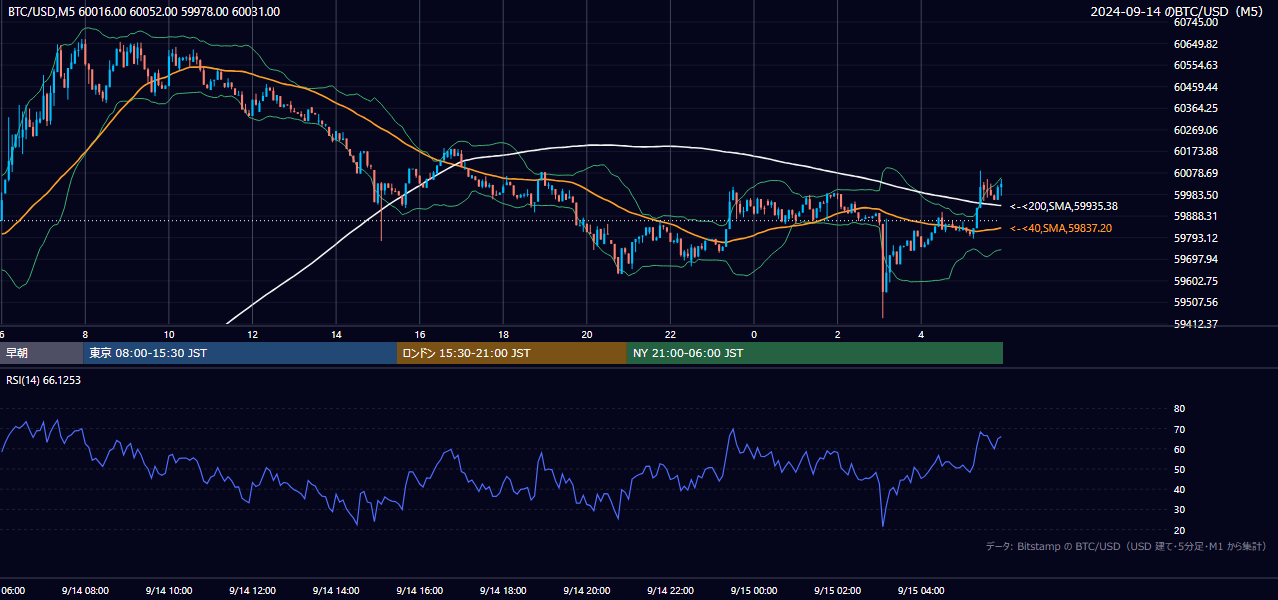Click the RSI axis level 70
This screenshot has height=600, width=1278.
(x=1179, y=429)
